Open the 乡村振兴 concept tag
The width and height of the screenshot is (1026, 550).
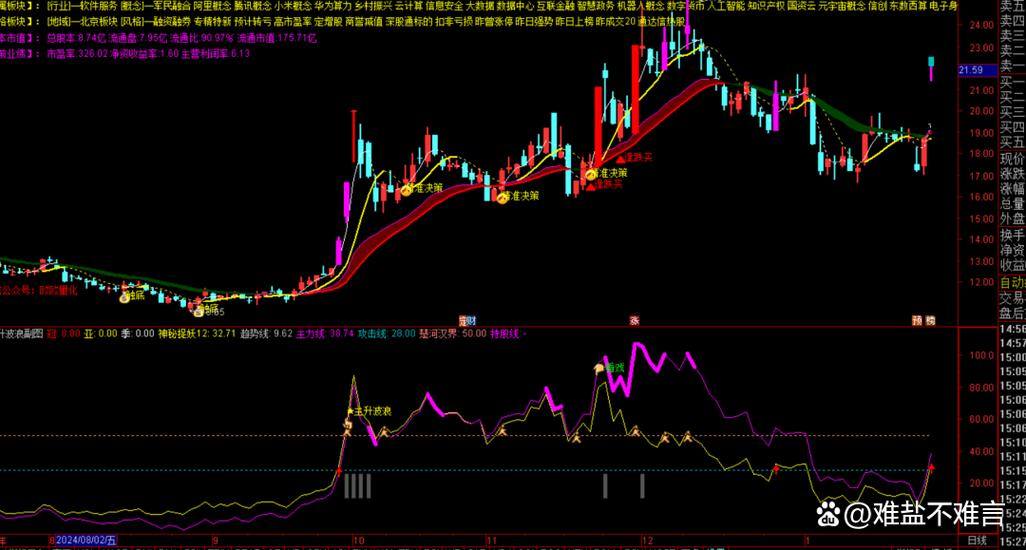[x=373, y=6]
